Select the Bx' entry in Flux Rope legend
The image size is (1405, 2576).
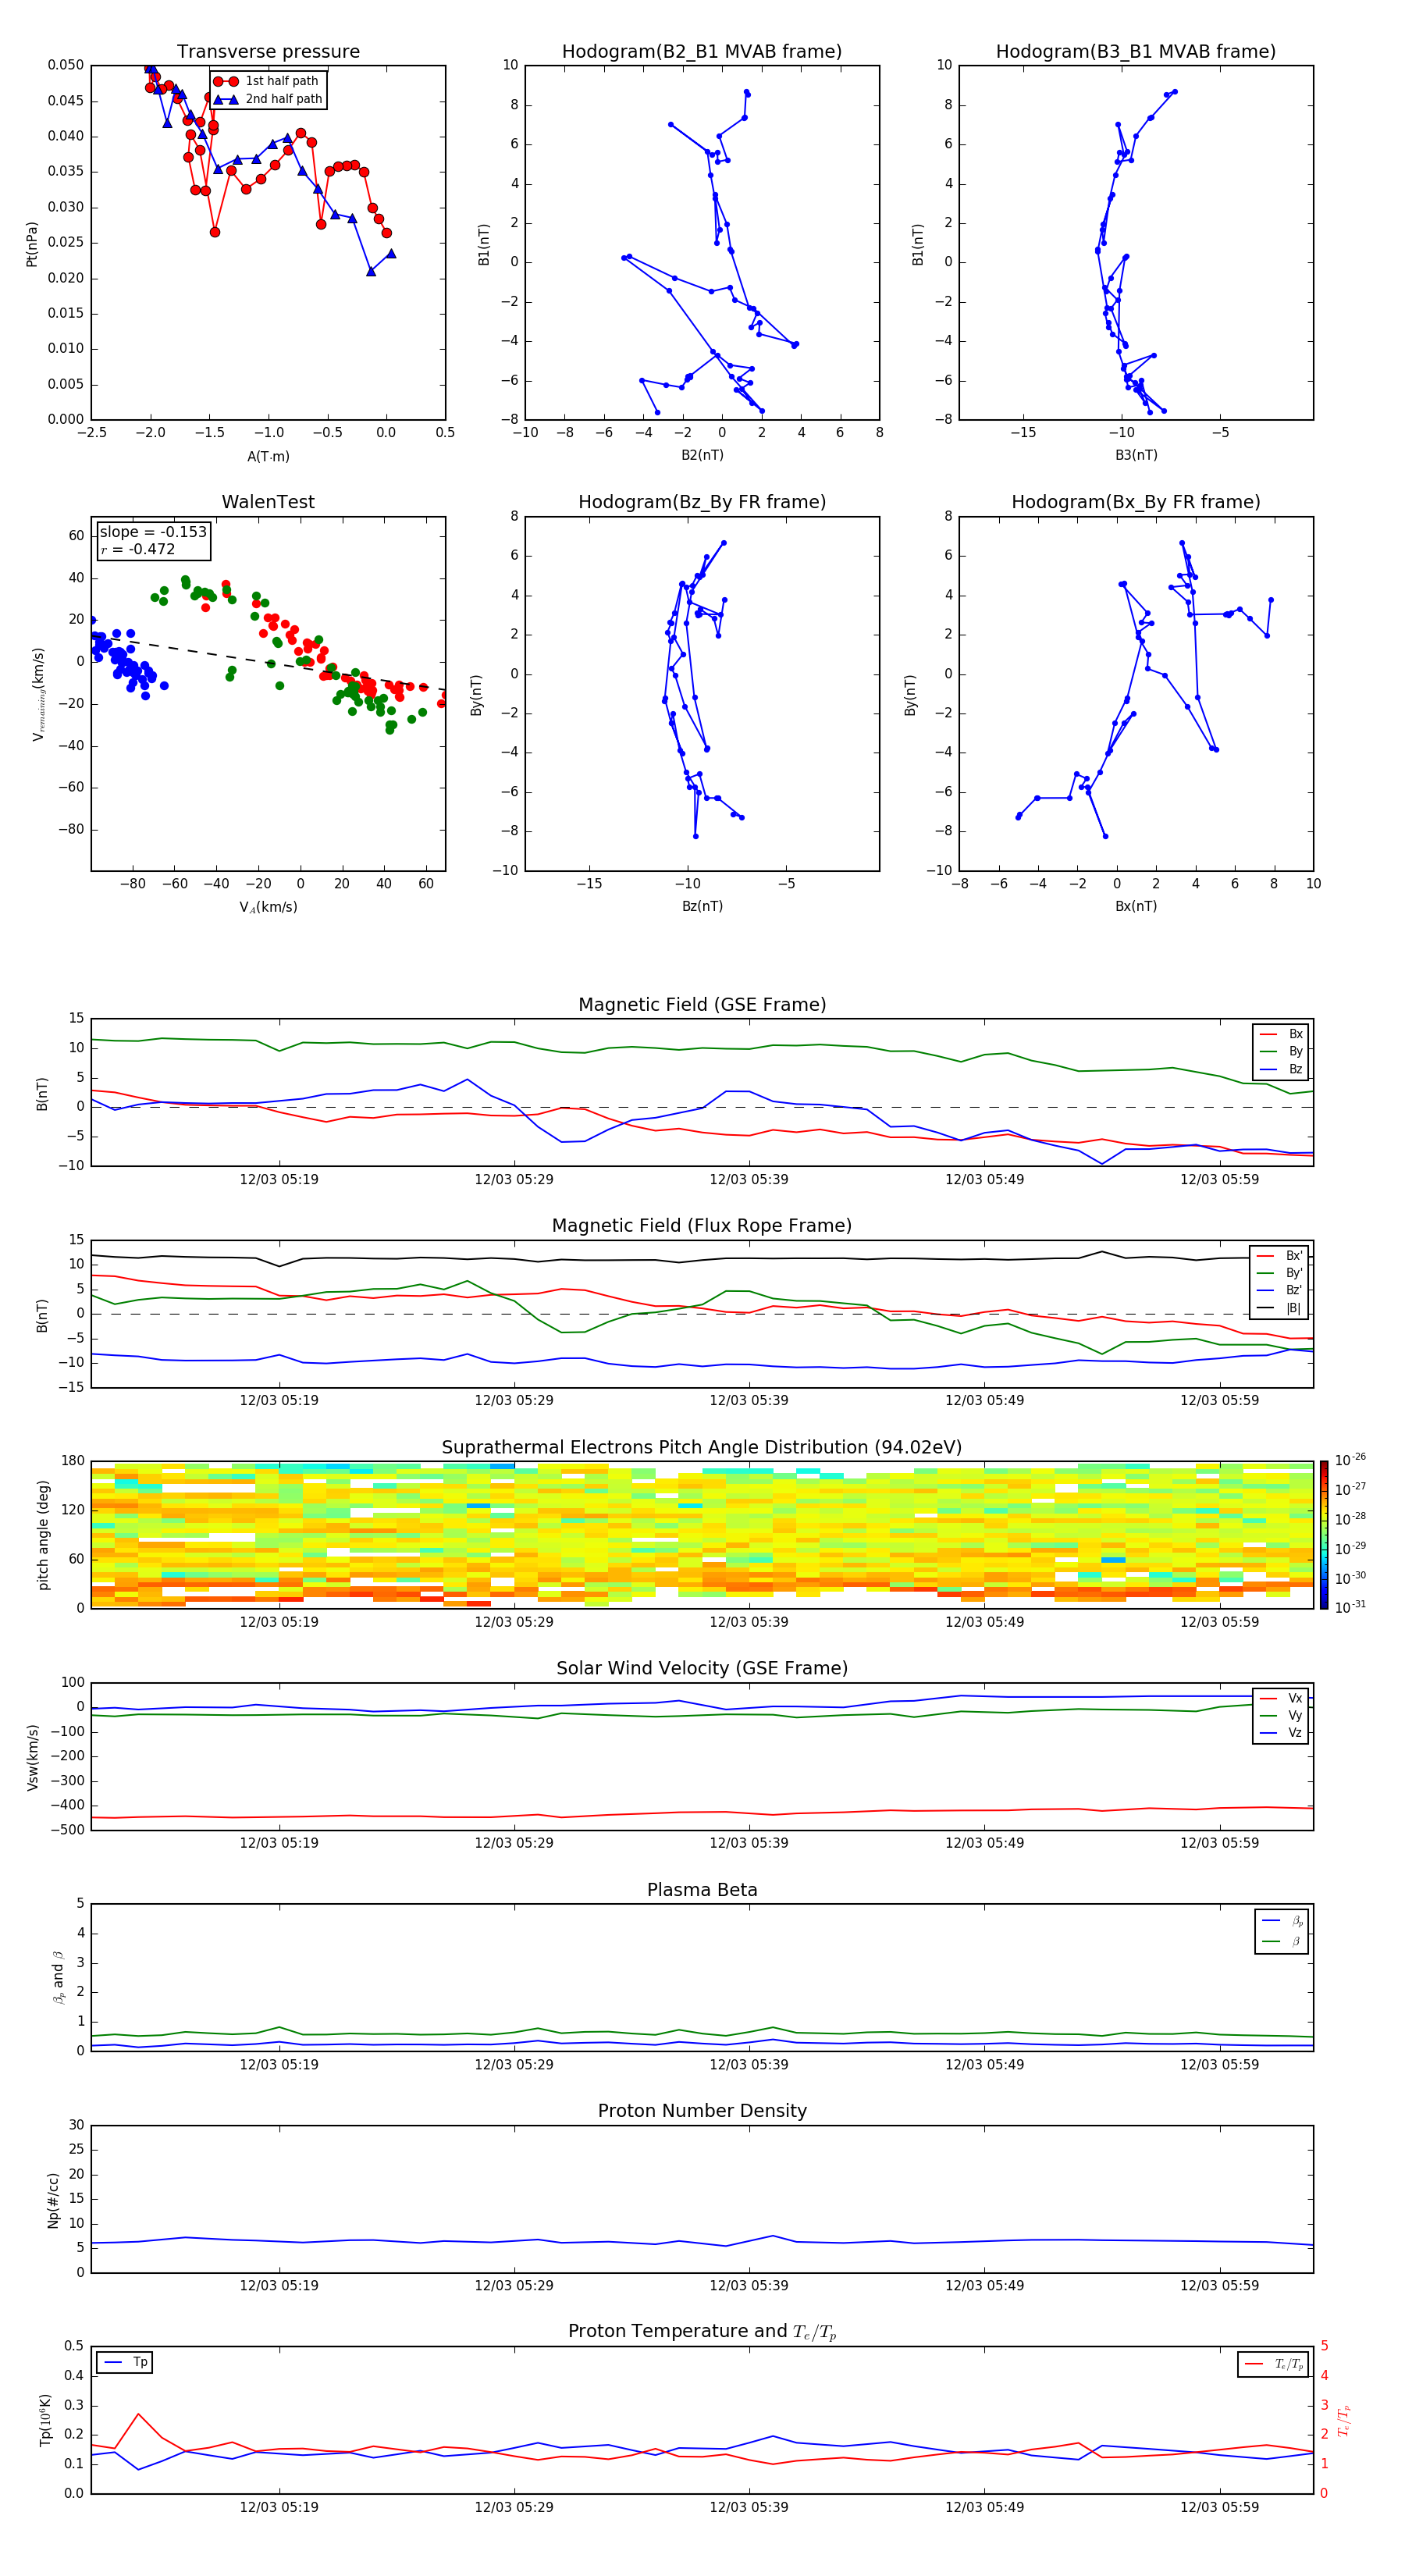click(x=1280, y=1256)
